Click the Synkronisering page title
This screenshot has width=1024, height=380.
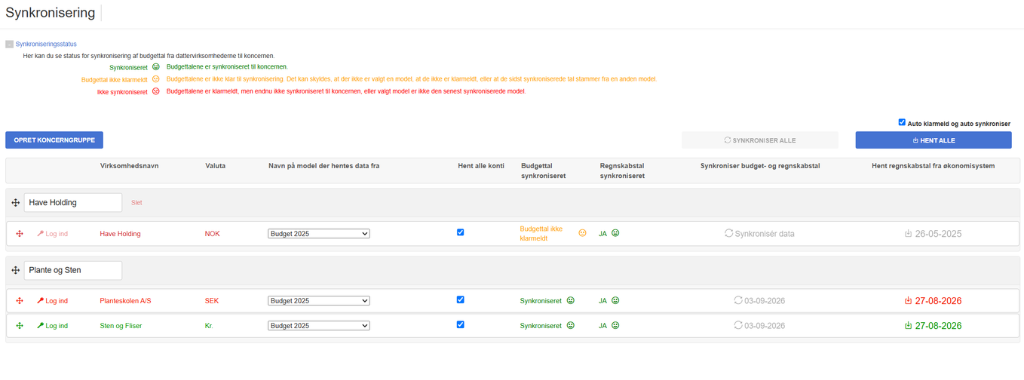click(x=50, y=12)
